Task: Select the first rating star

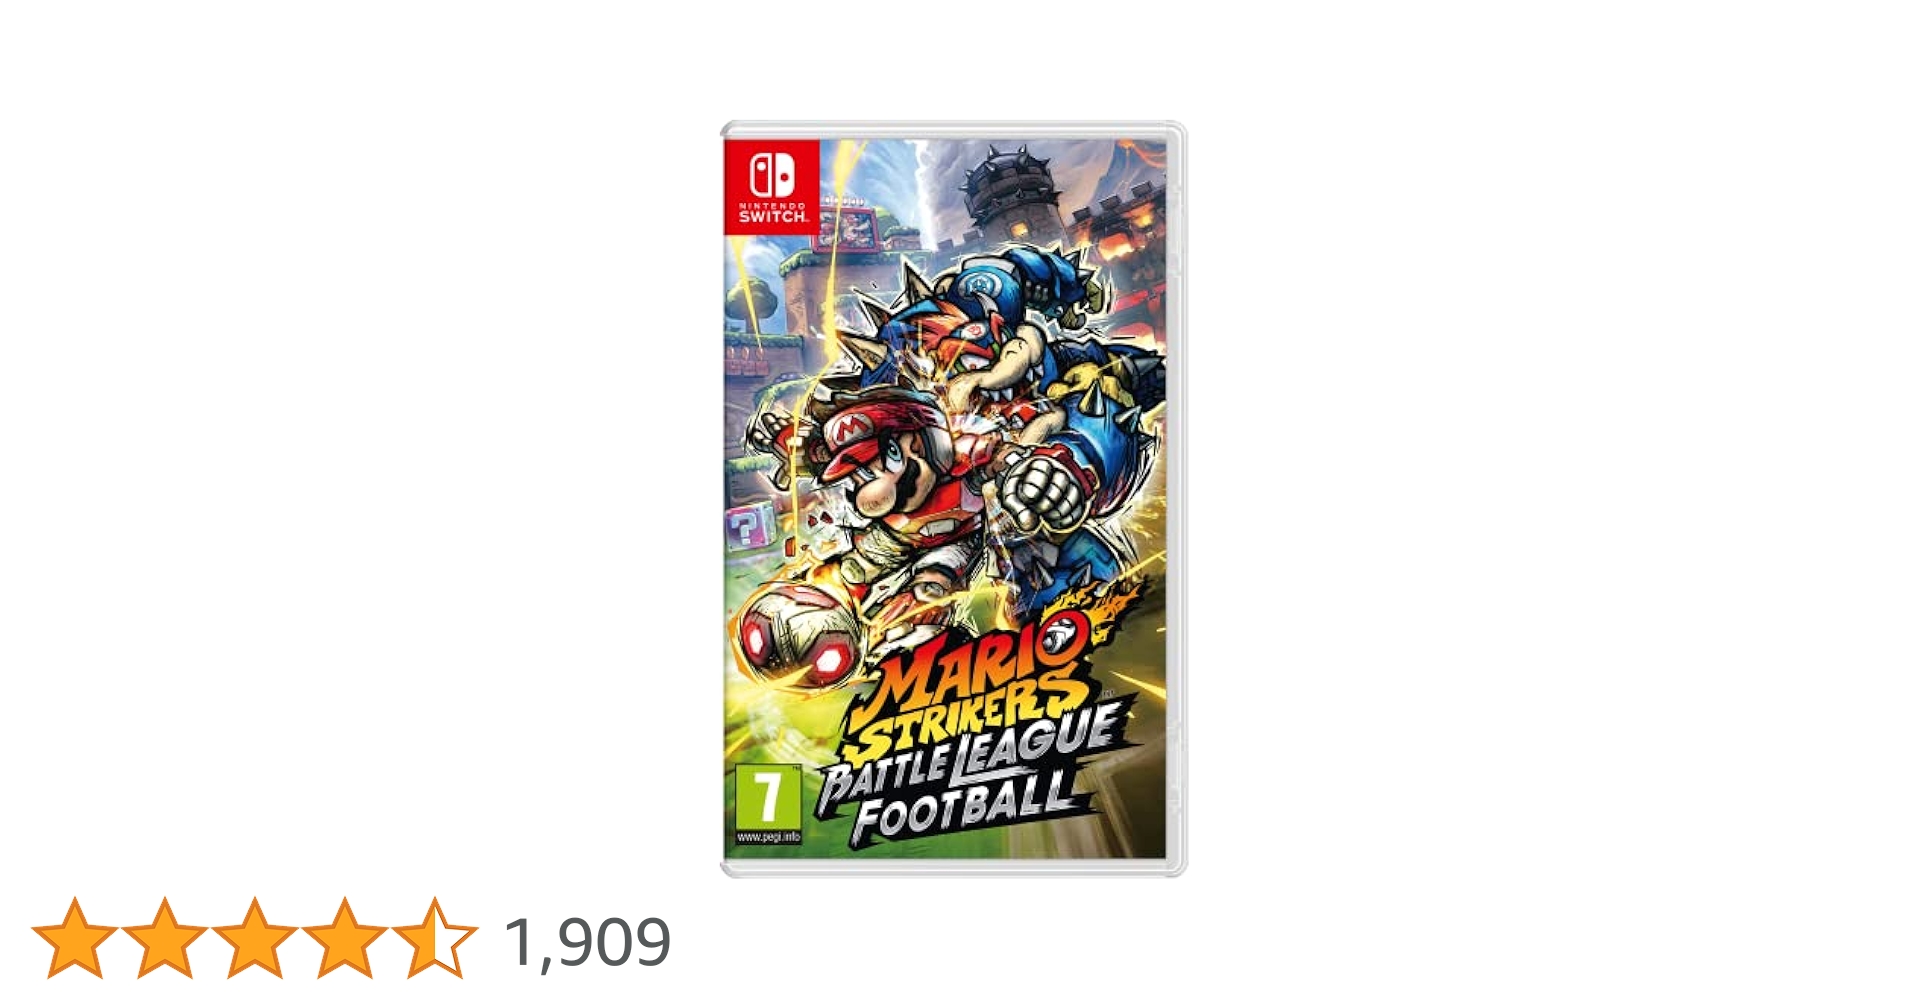Action: pyautogui.click(x=74, y=938)
